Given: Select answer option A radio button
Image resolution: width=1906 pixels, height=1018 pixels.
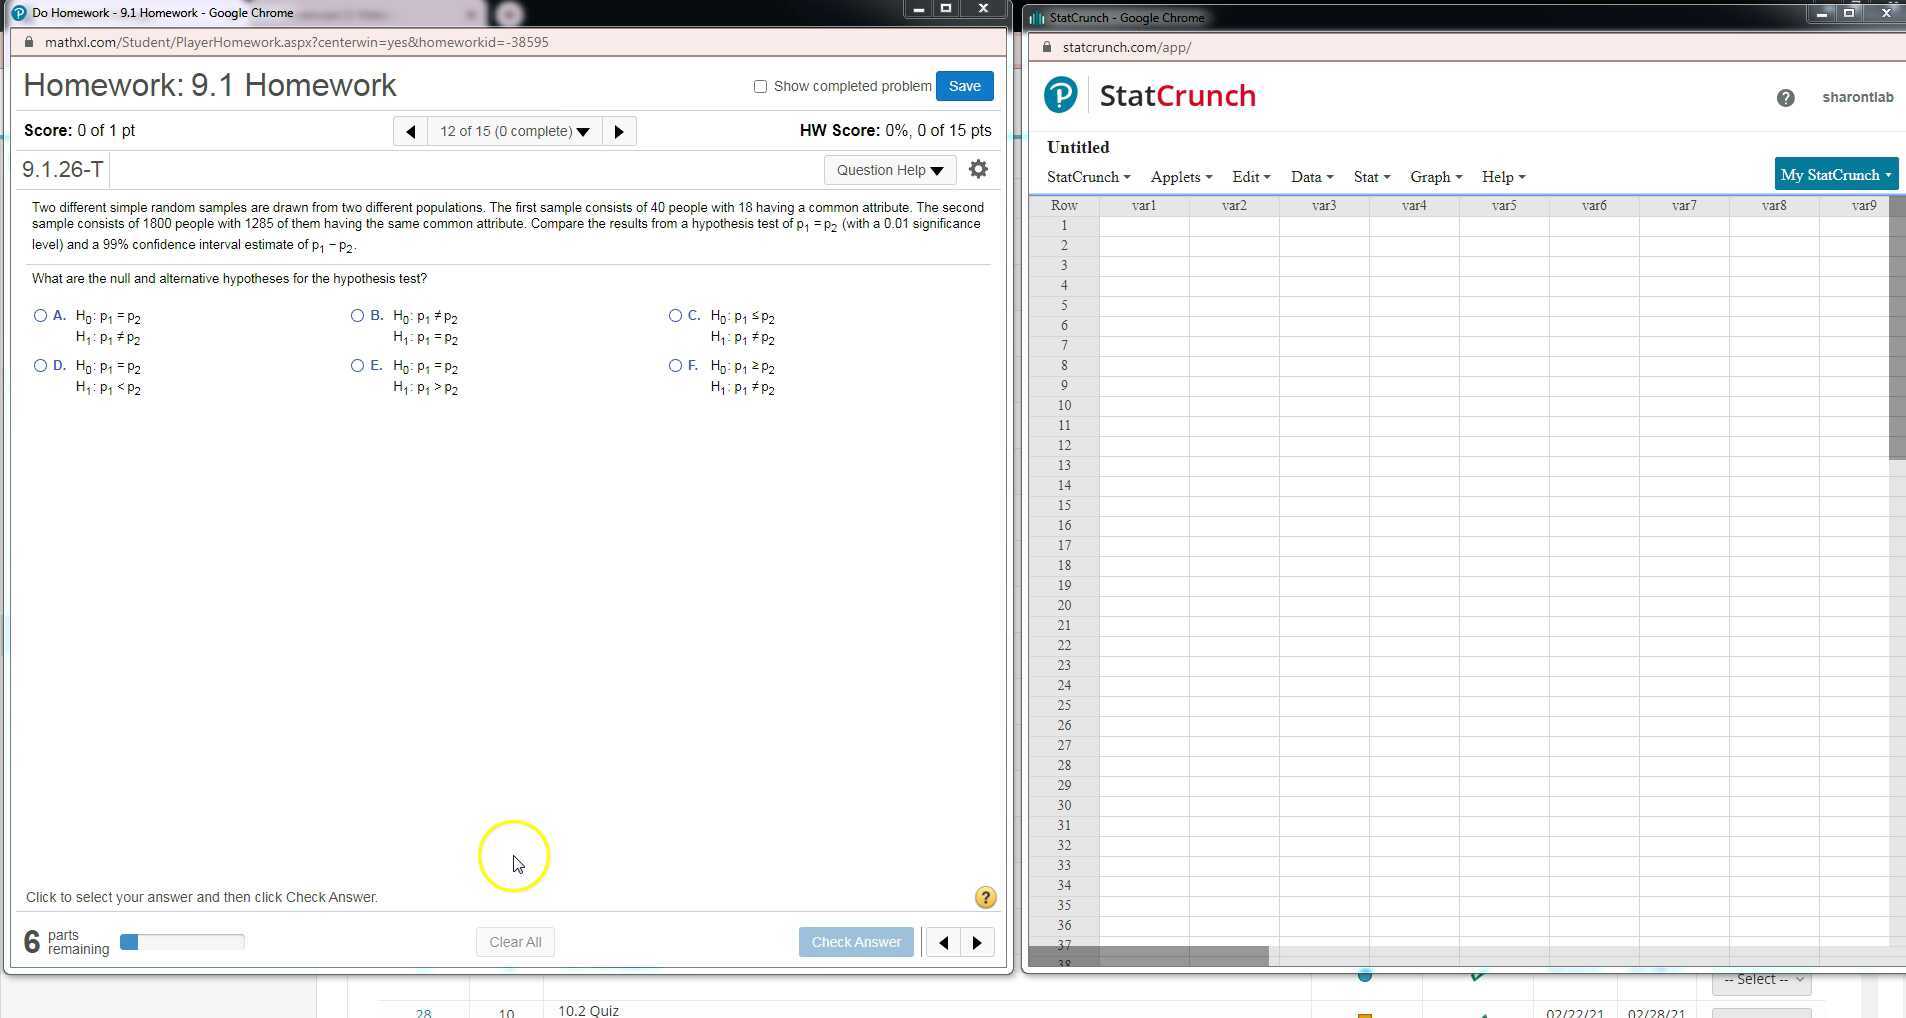Looking at the screenshot, I should (x=41, y=316).
